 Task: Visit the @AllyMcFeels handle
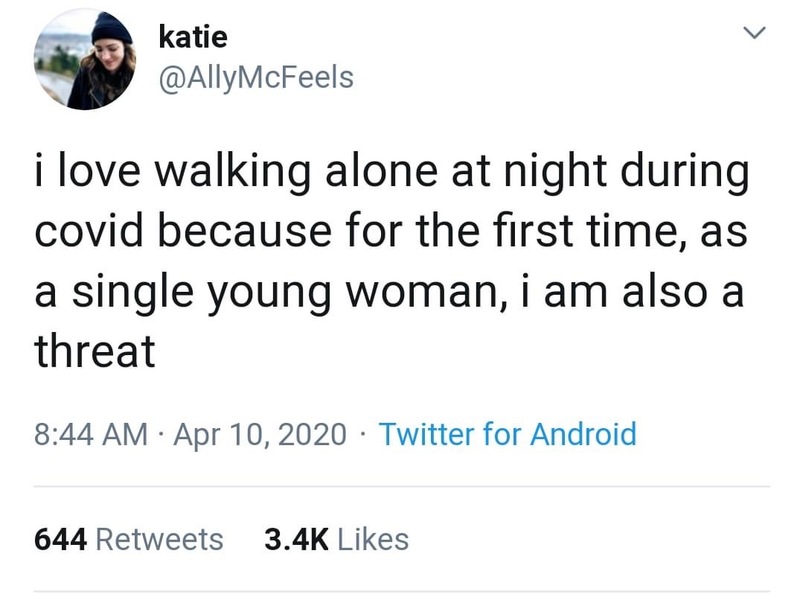pos(257,77)
